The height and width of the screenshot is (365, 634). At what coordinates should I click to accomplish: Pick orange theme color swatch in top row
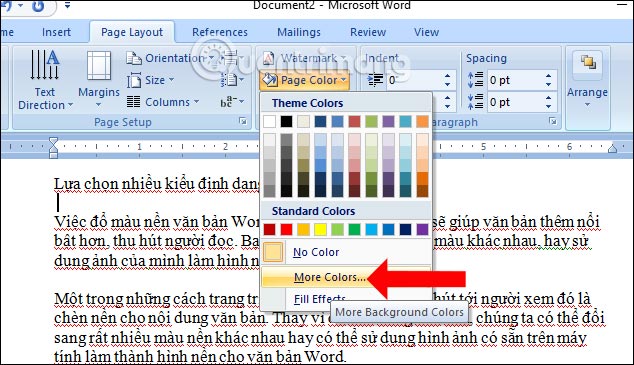[x=422, y=121]
